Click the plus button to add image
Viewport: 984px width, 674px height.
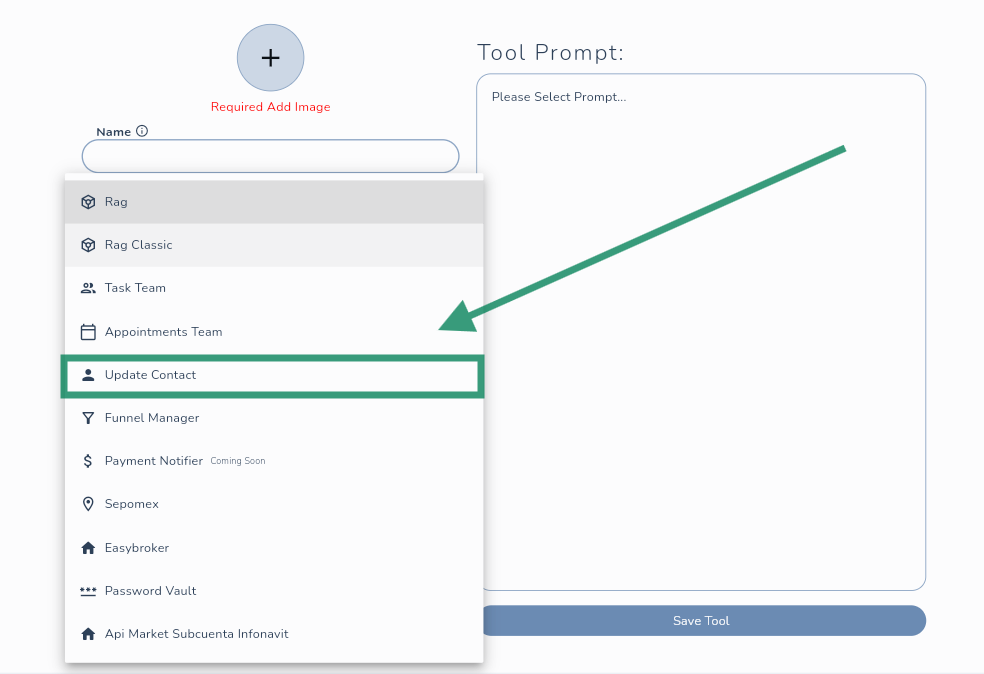(x=270, y=58)
